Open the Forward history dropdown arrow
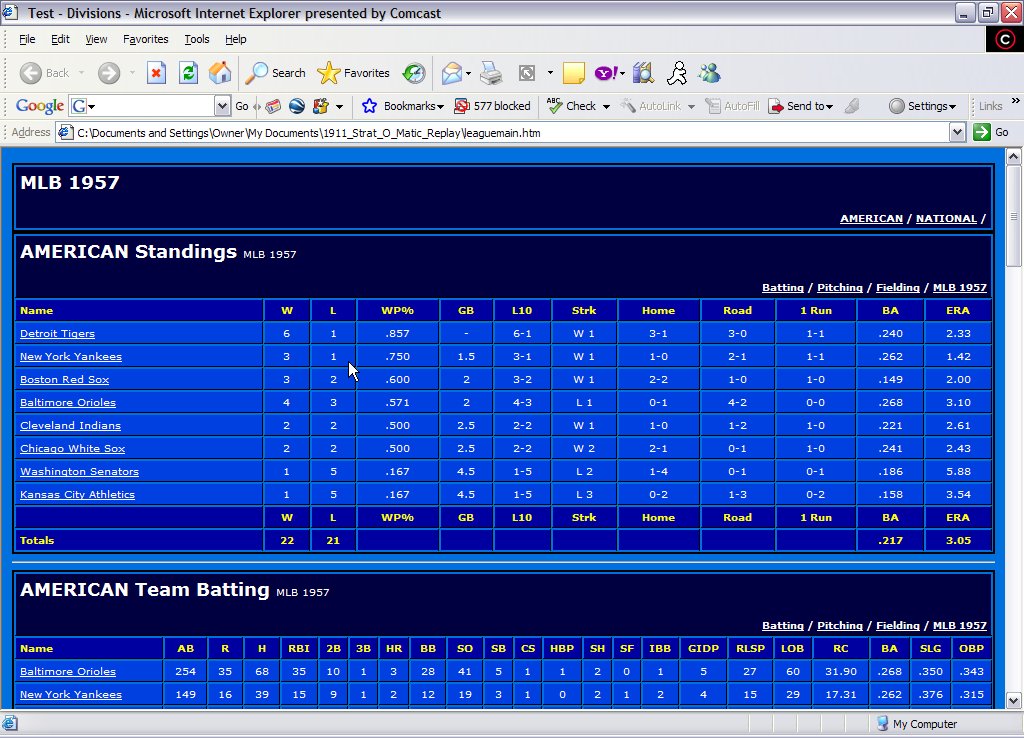Image resolution: width=1024 pixels, height=738 pixels. (132, 73)
